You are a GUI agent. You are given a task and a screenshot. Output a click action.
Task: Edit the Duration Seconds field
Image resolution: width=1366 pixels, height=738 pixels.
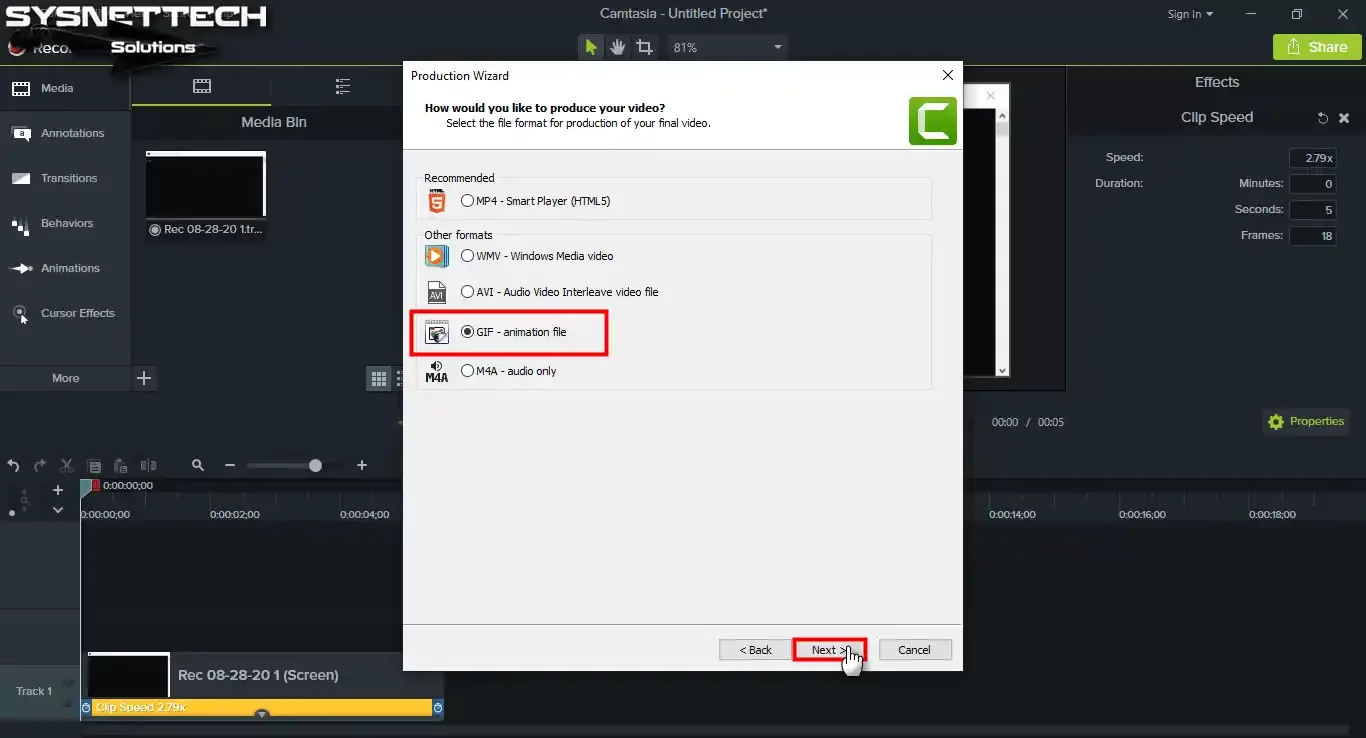(1312, 210)
